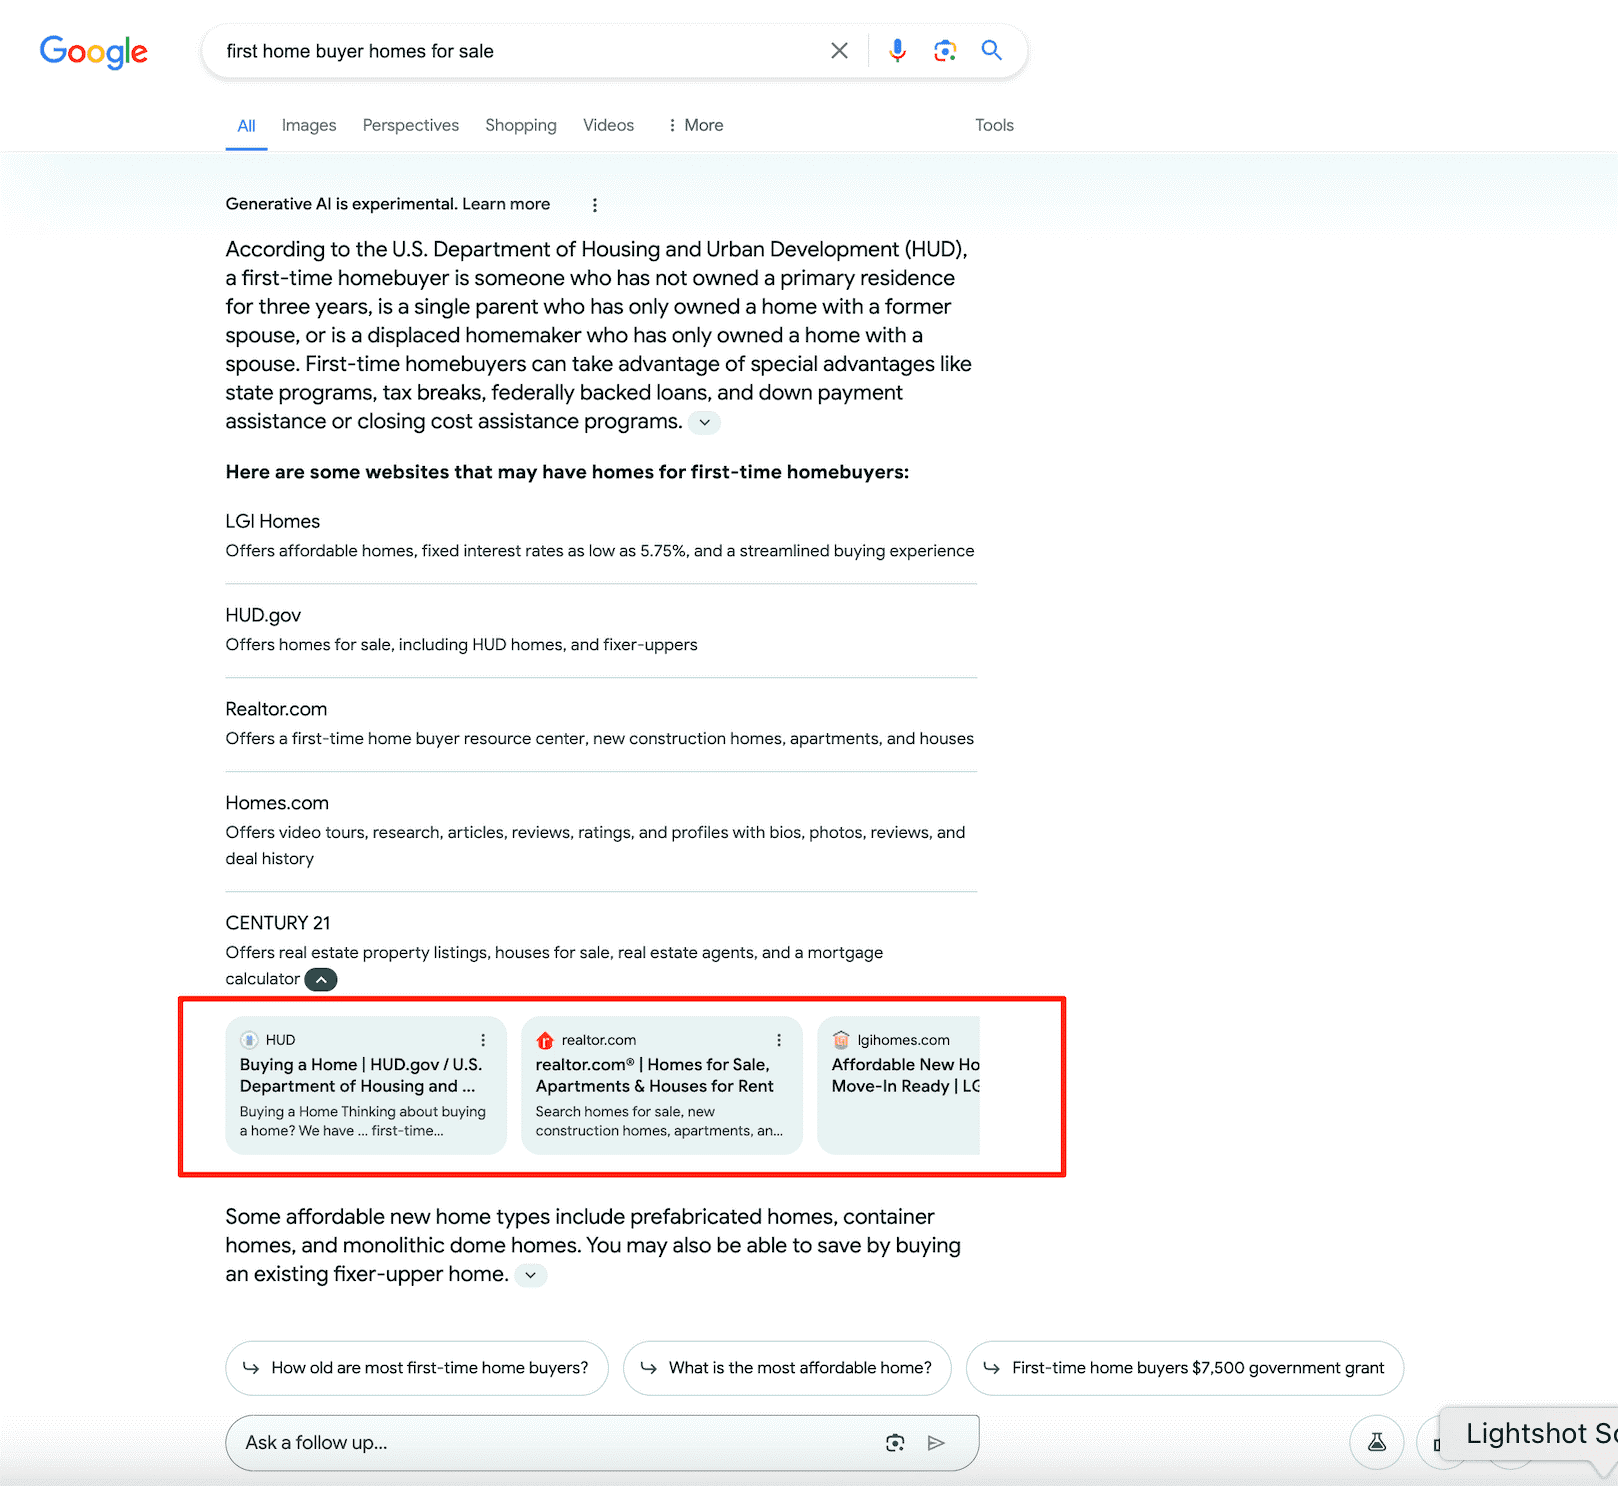The width and height of the screenshot is (1618, 1486).
Task: Click the Google logo
Action: 94,52
